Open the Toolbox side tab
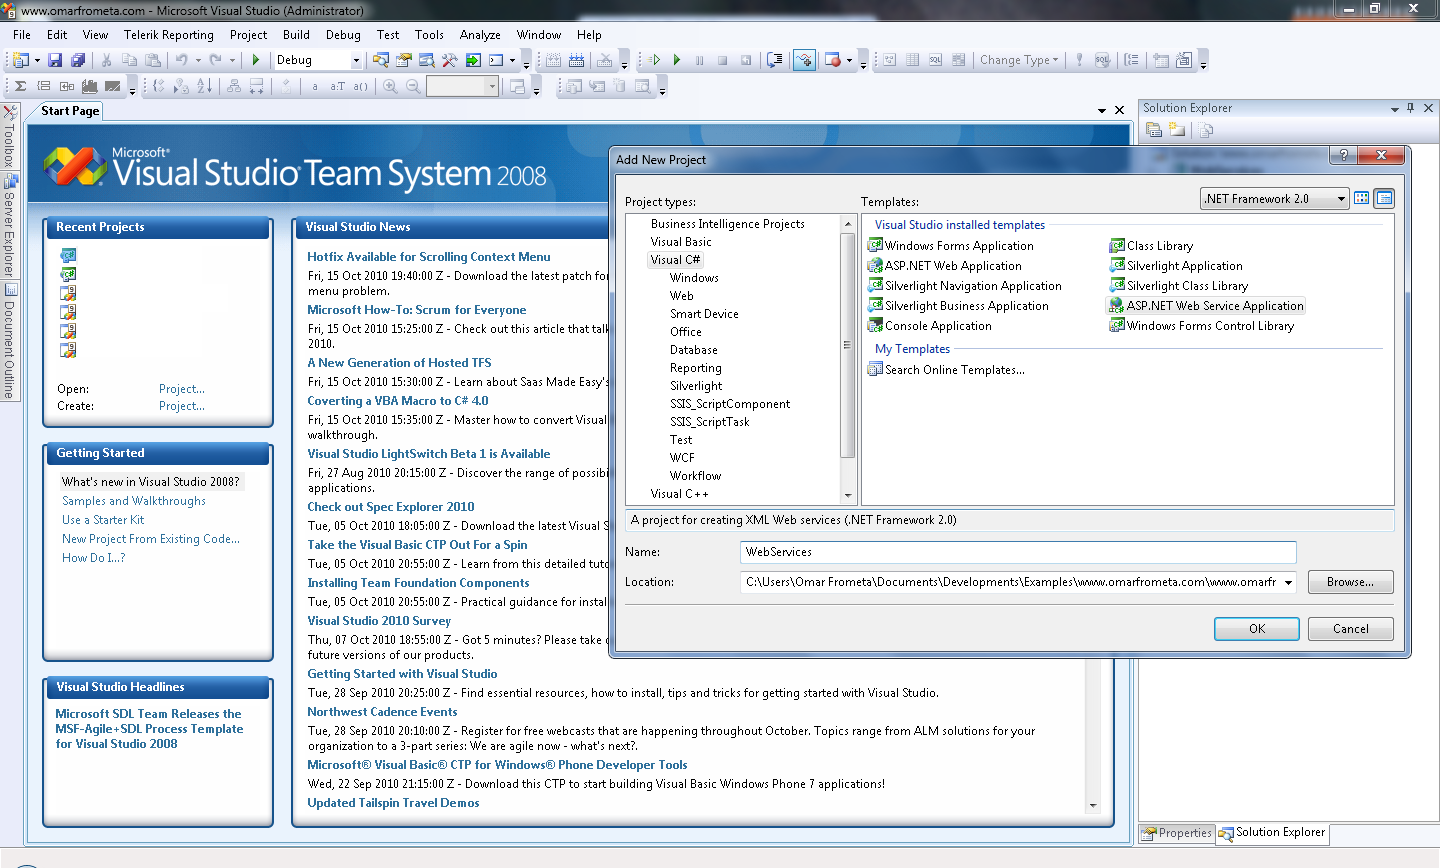This screenshot has height=868, width=1440. pyautogui.click(x=9, y=135)
